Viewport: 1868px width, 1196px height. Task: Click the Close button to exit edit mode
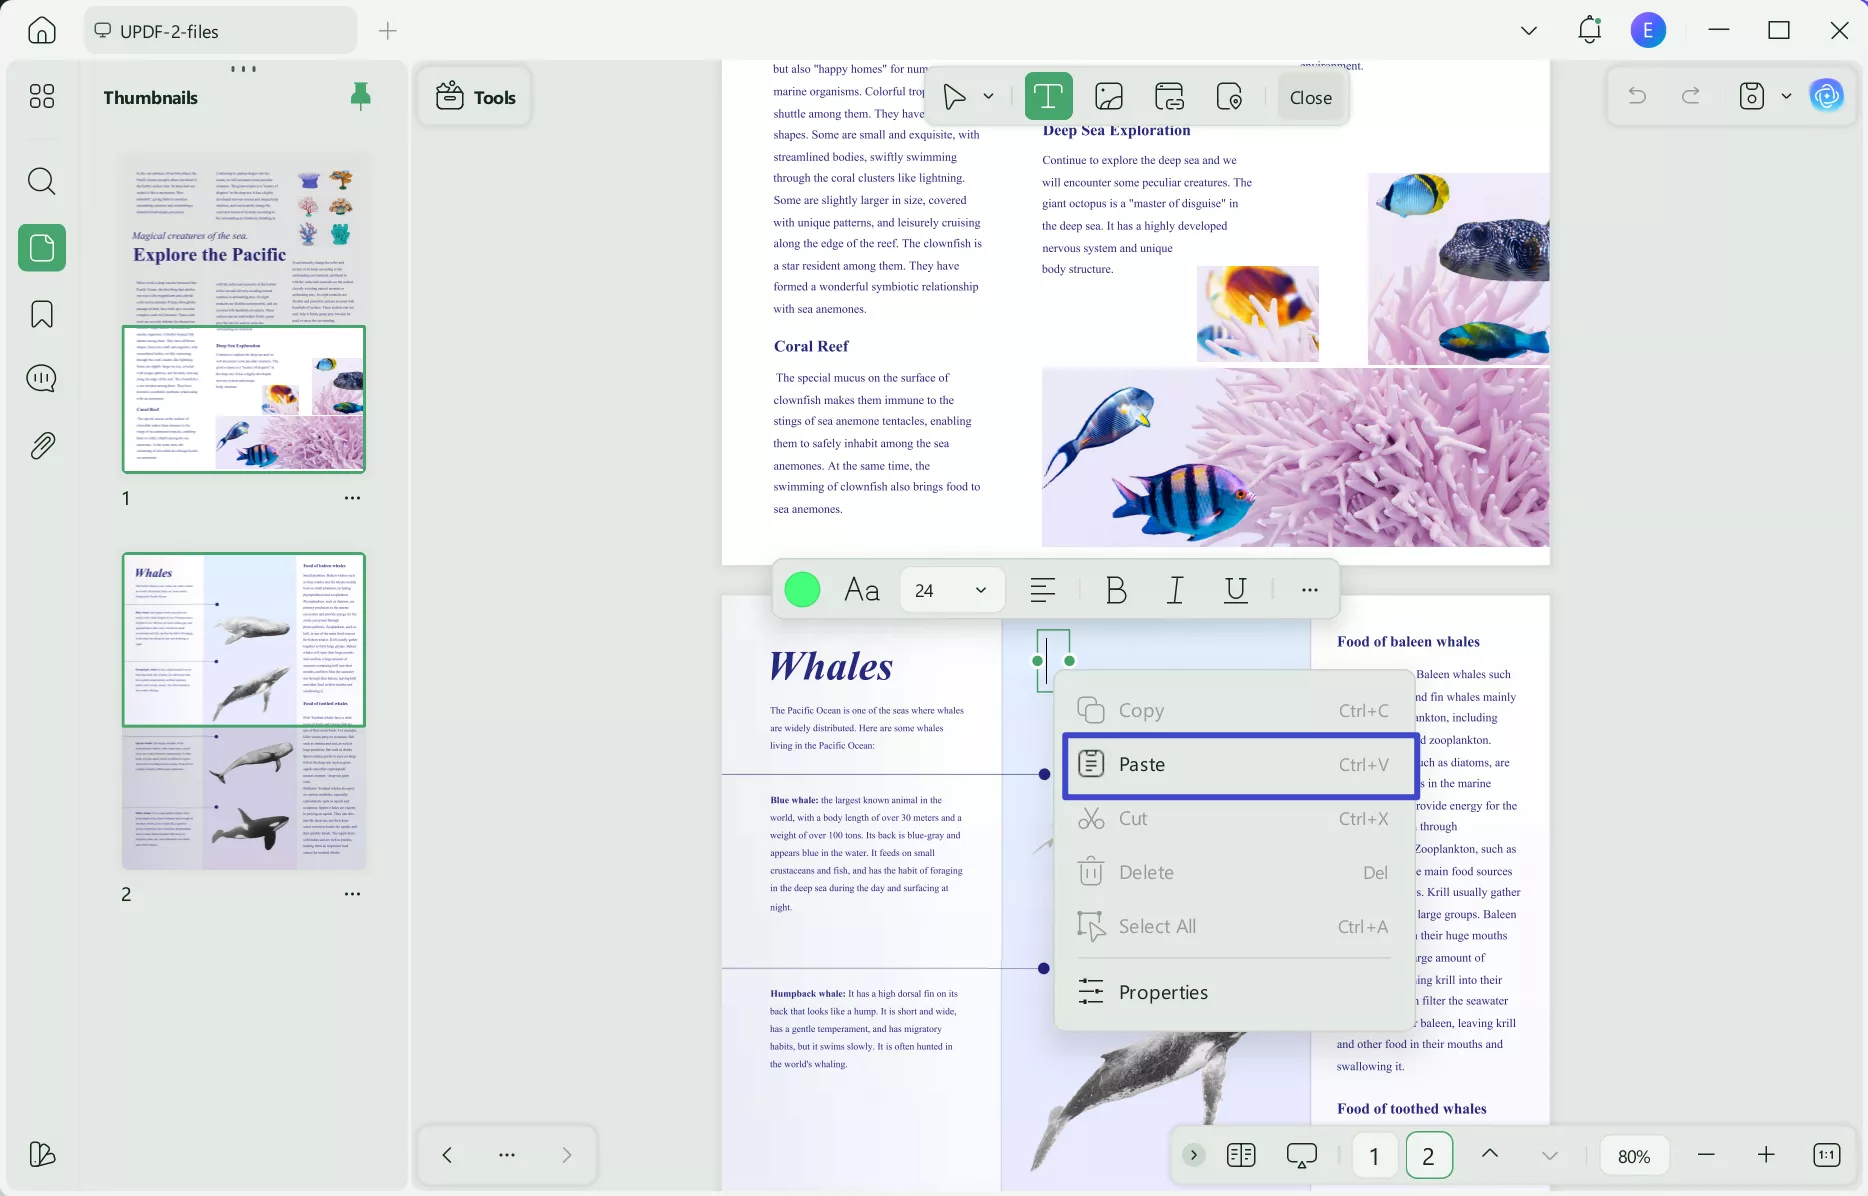1310,96
